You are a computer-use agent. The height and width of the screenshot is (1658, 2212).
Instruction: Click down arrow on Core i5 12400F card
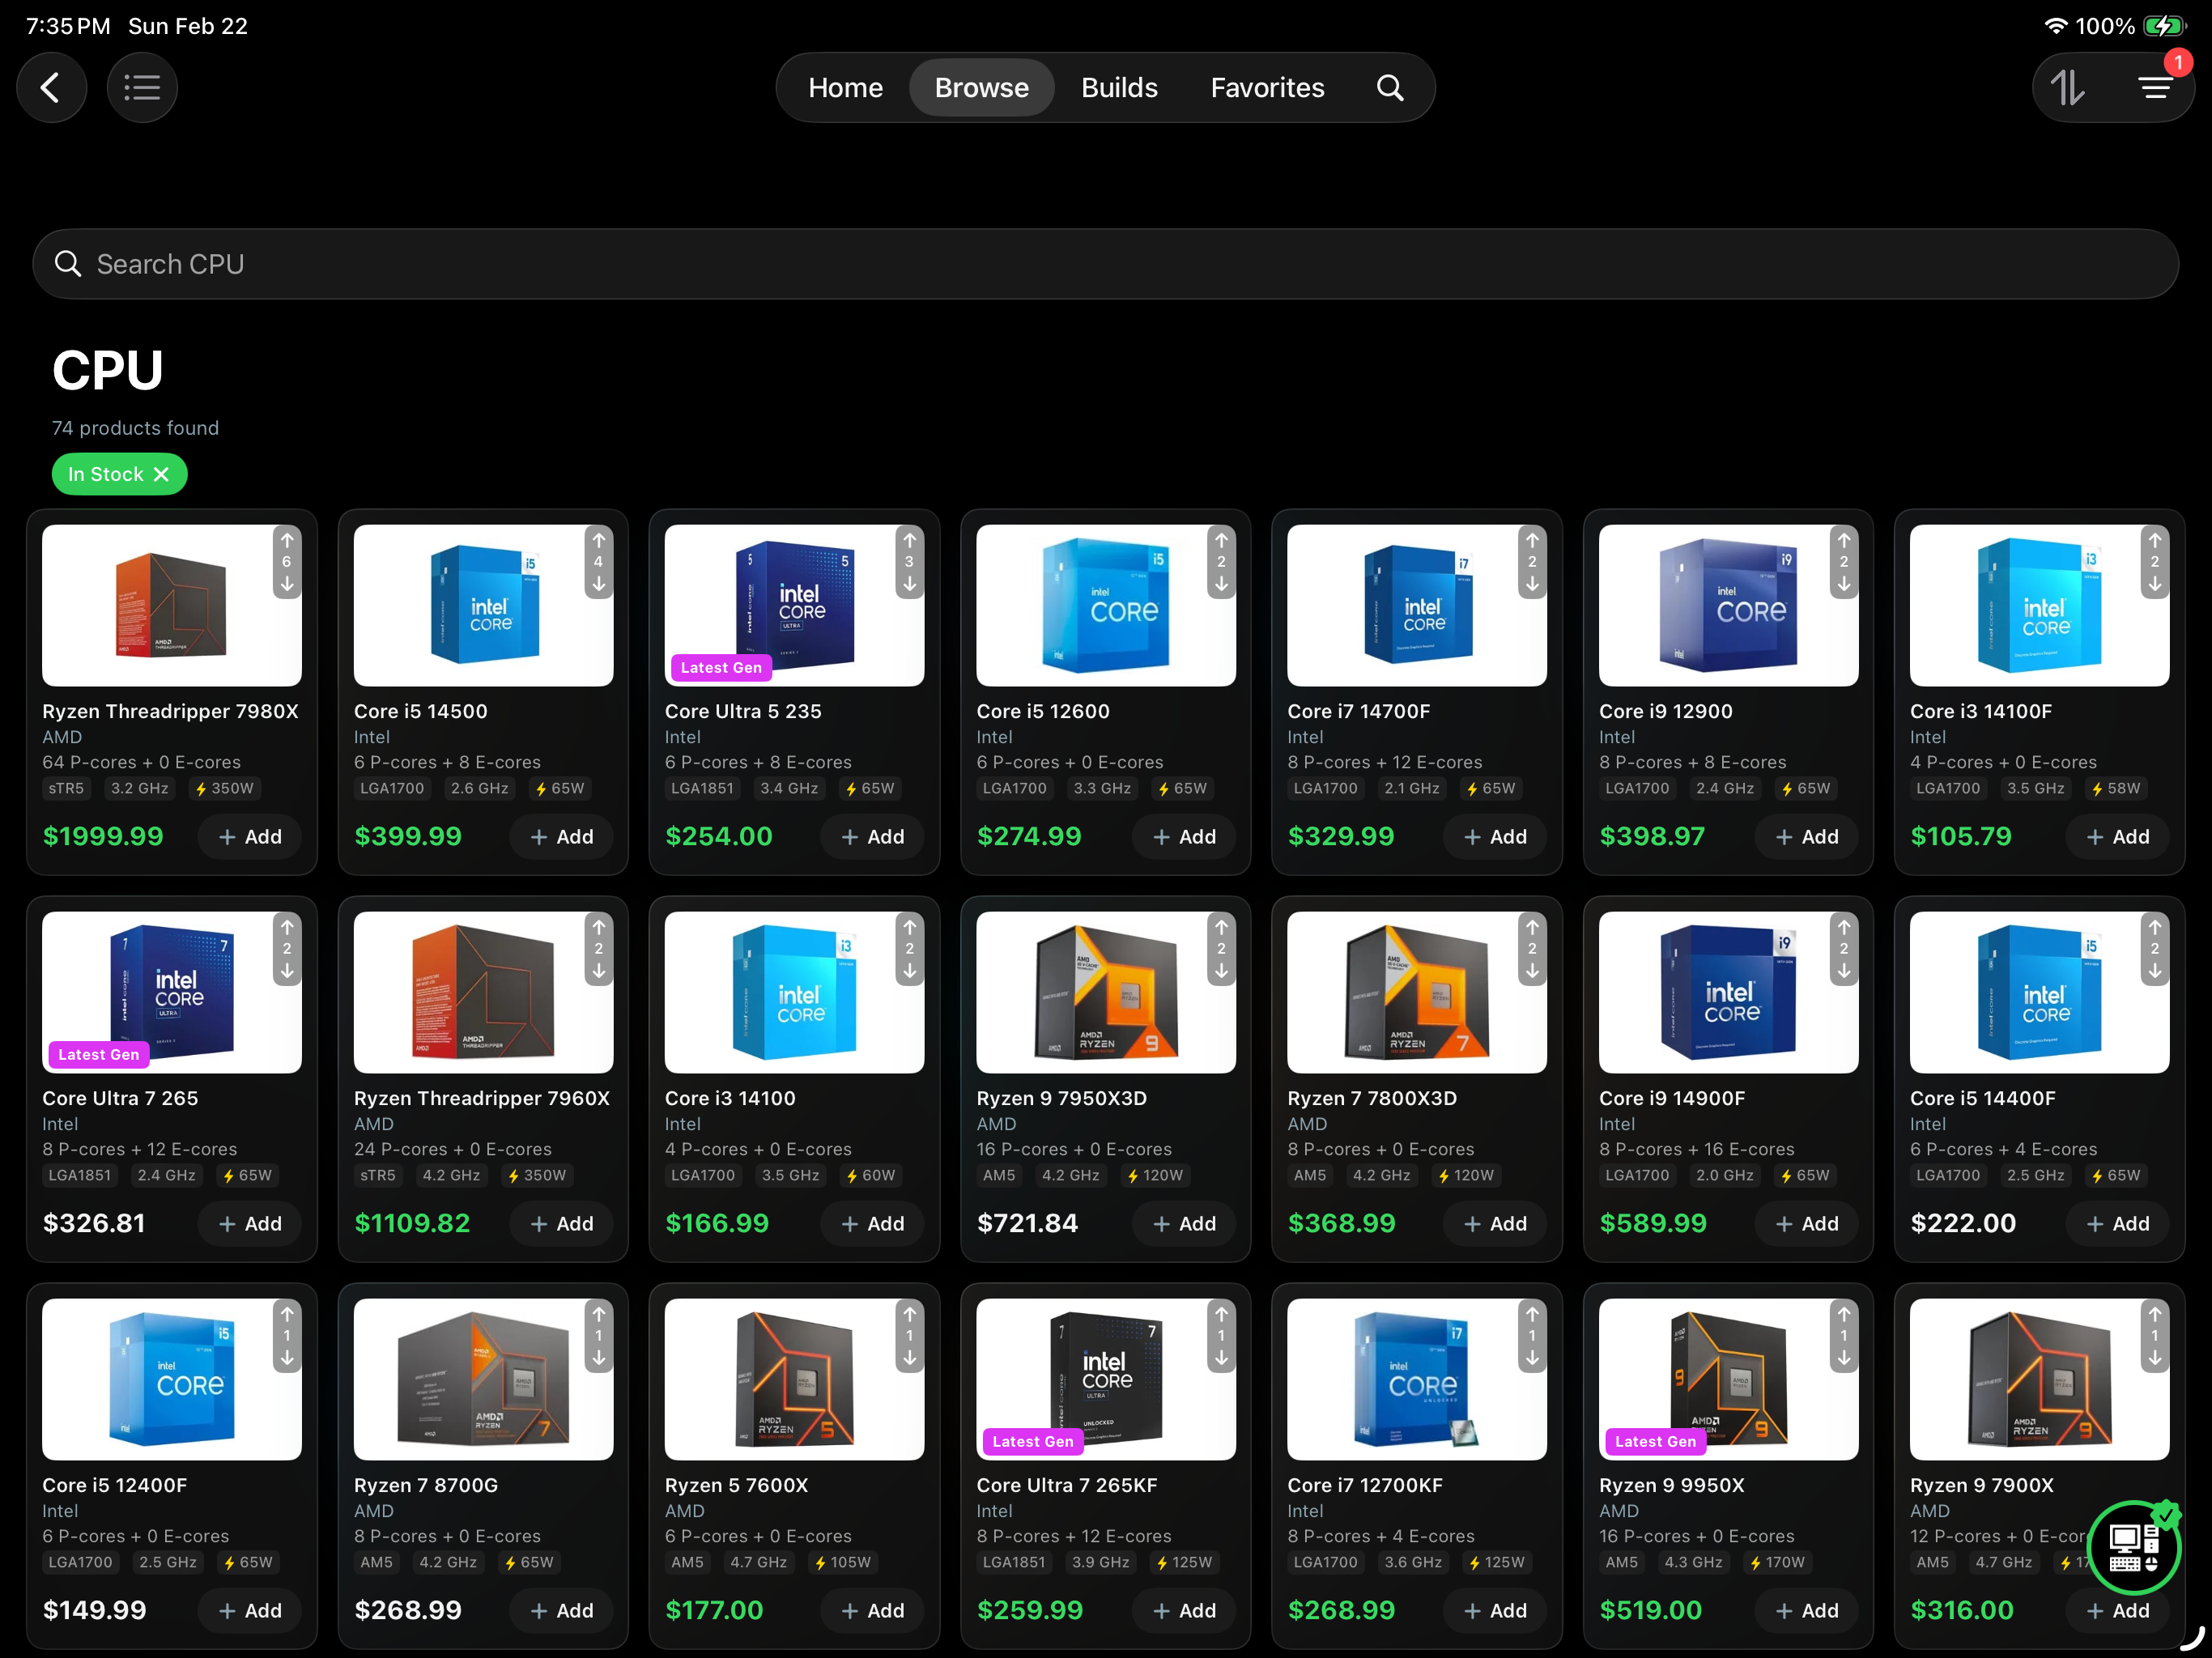pyautogui.click(x=287, y=1358)
